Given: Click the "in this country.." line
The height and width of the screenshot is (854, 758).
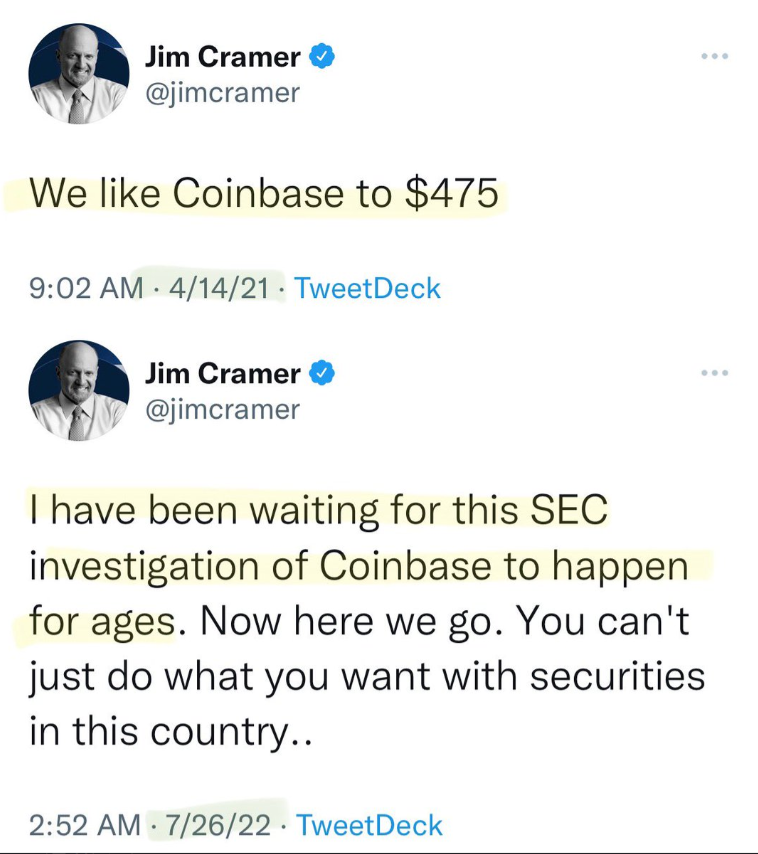Looking at the screenshot, I should tap(170, 731).
